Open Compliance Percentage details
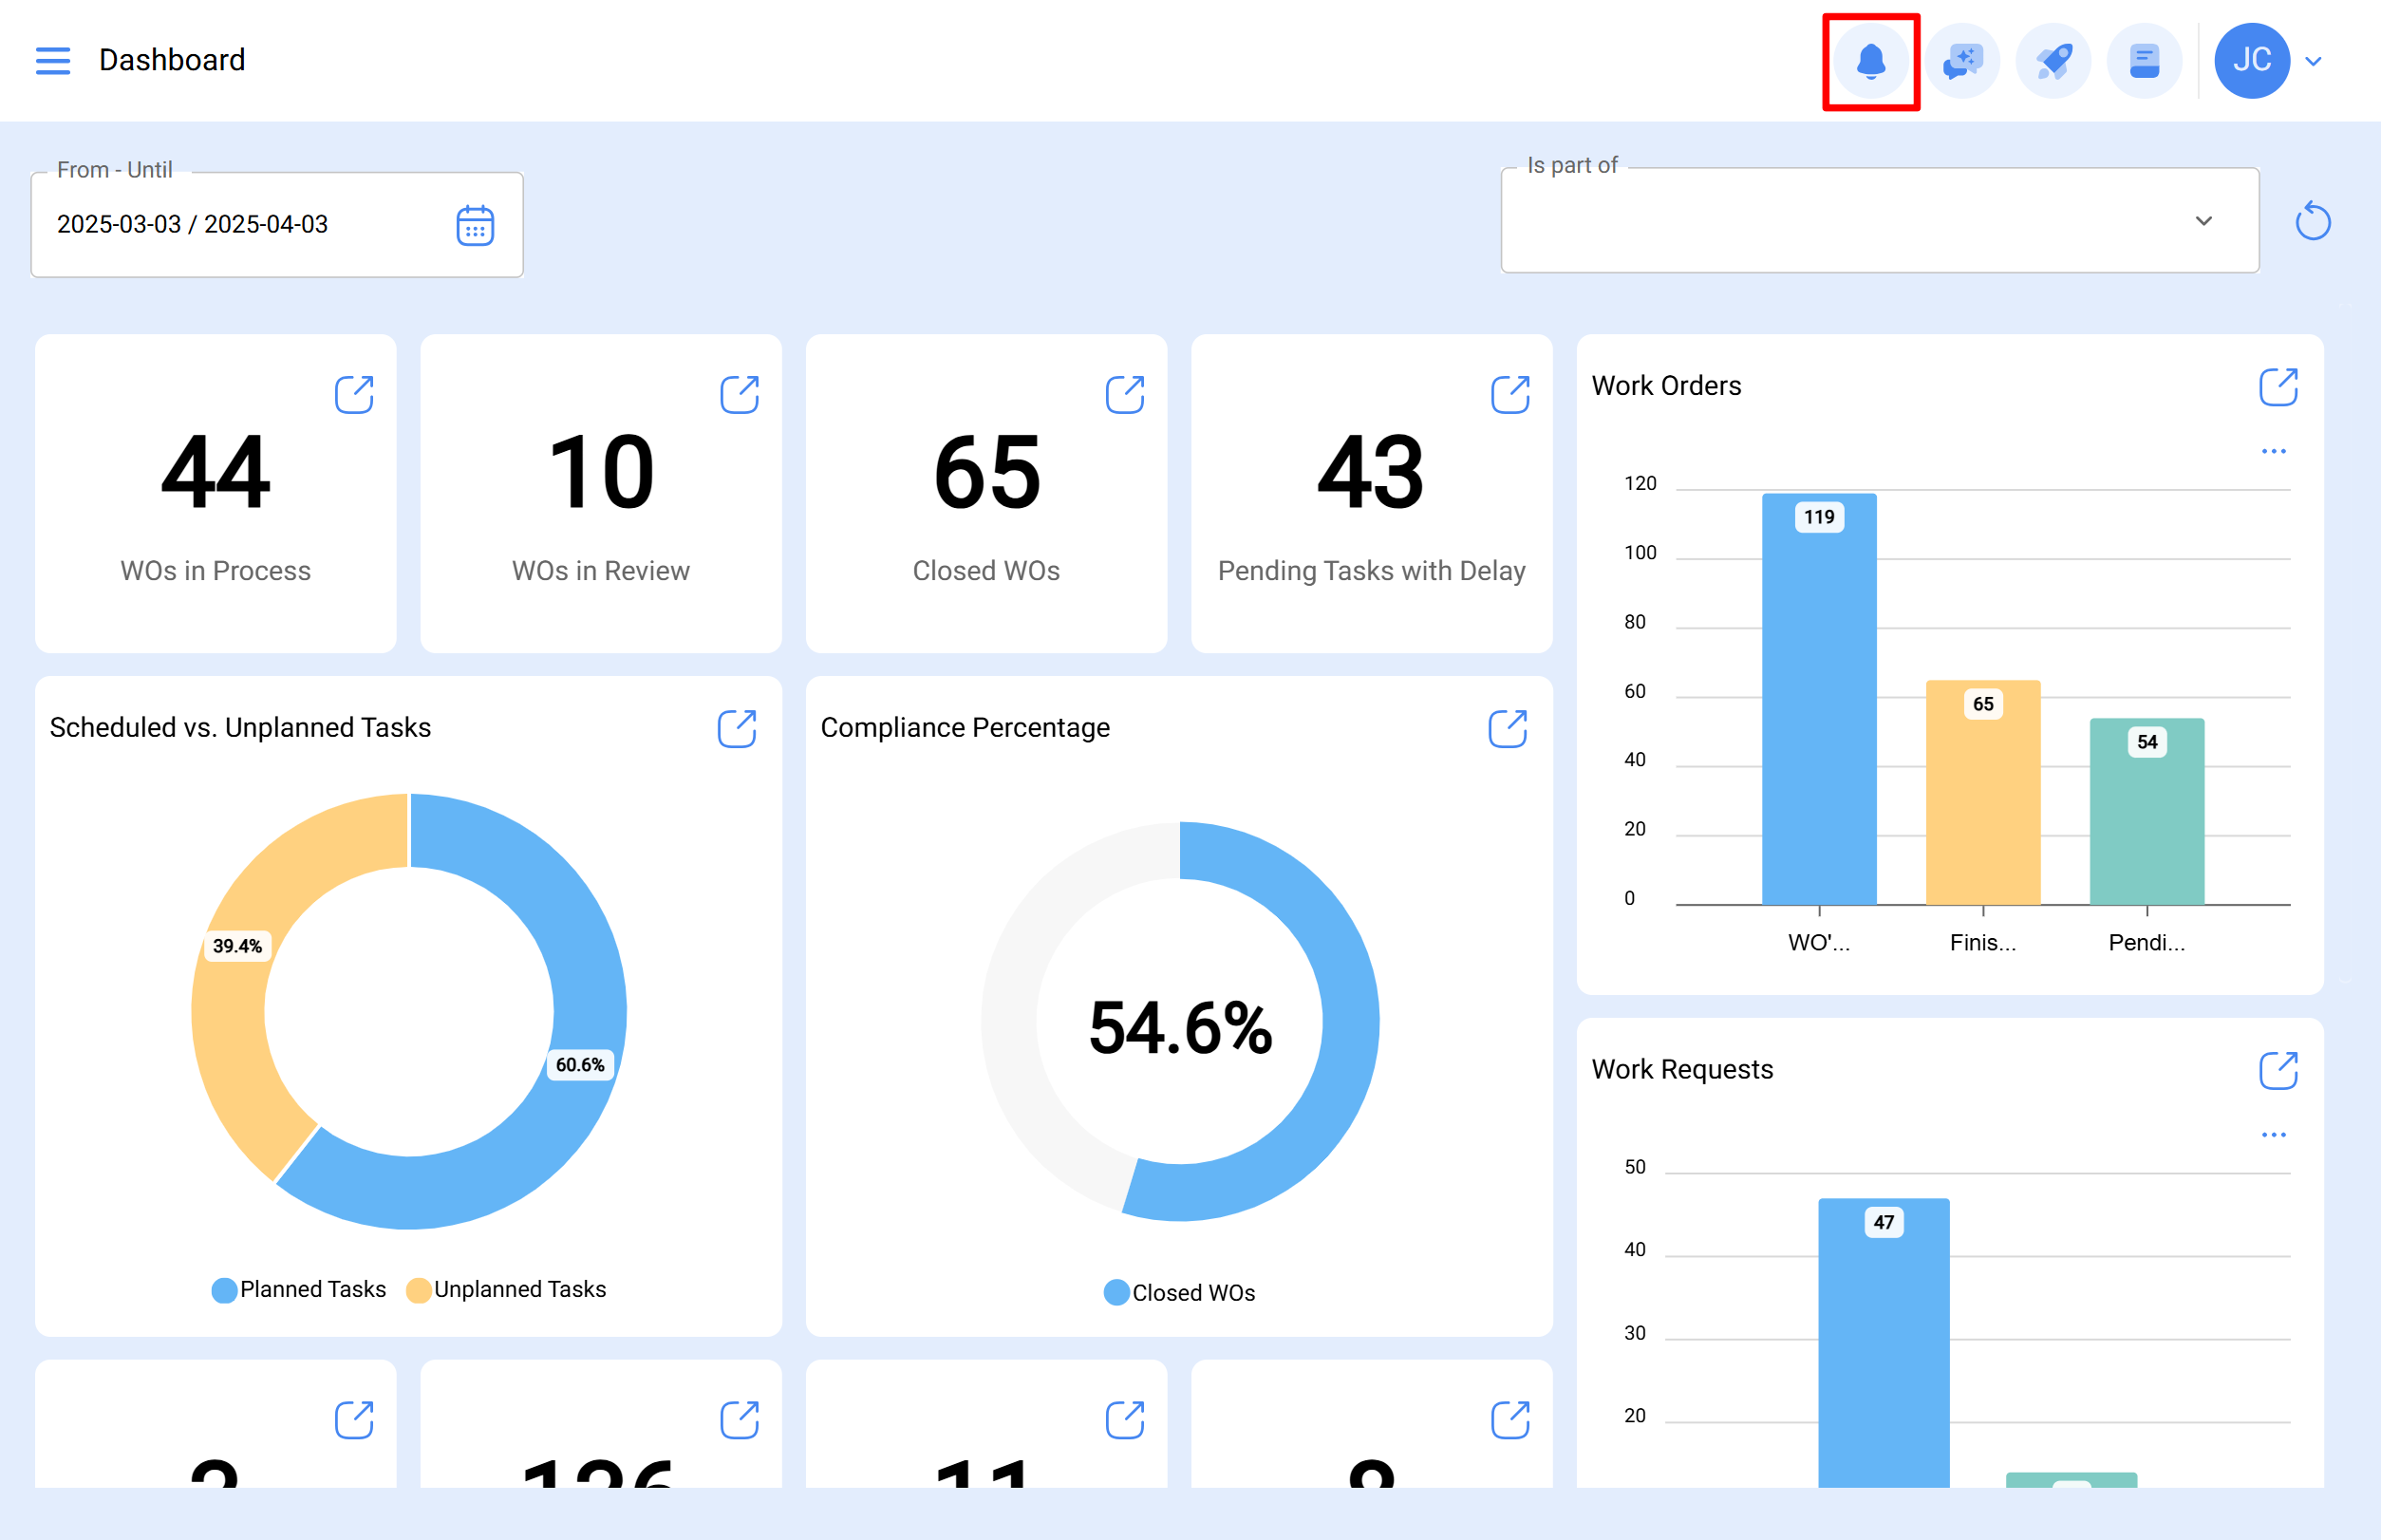The image size is (2381, 1540). pos(1508,729)
